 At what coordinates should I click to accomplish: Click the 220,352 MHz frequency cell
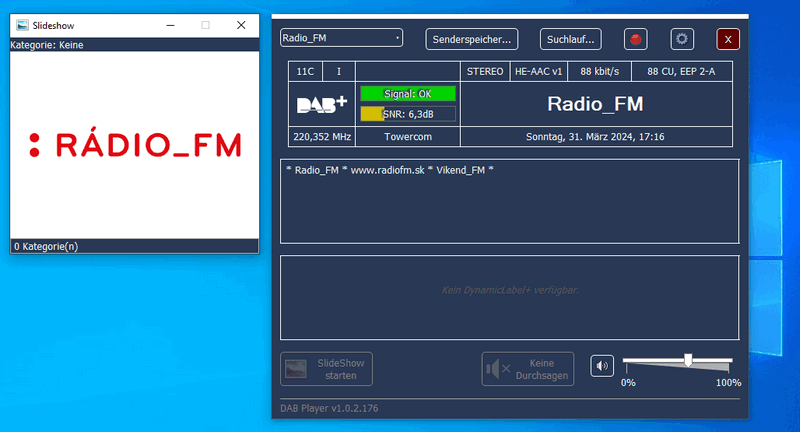point(322,137)
